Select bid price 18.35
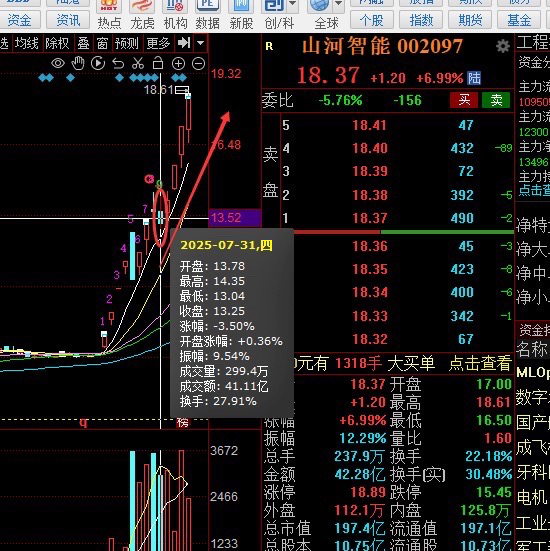 370,269
